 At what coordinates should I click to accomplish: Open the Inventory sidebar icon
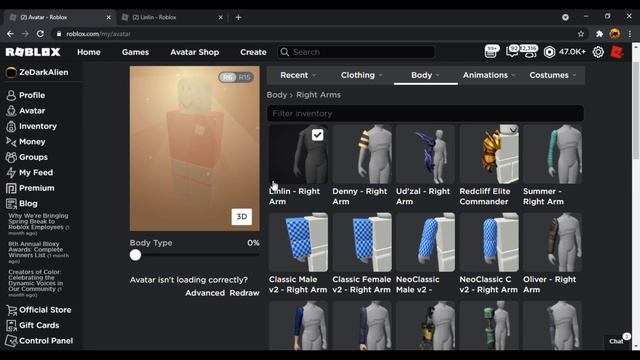point(11,126)
